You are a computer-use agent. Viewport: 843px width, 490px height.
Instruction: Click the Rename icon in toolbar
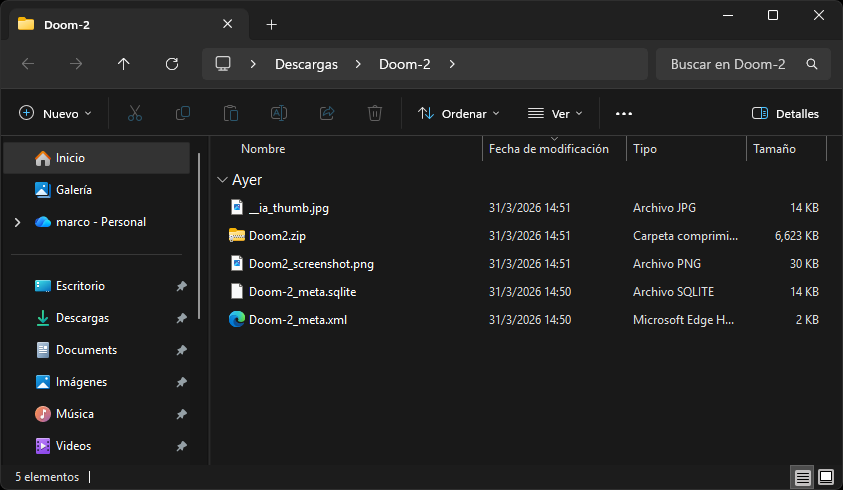(x=279, y=114)
